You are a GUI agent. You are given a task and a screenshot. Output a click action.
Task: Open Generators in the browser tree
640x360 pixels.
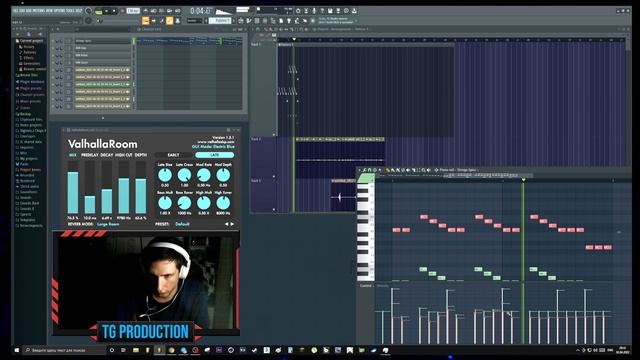tap(31, 64)
